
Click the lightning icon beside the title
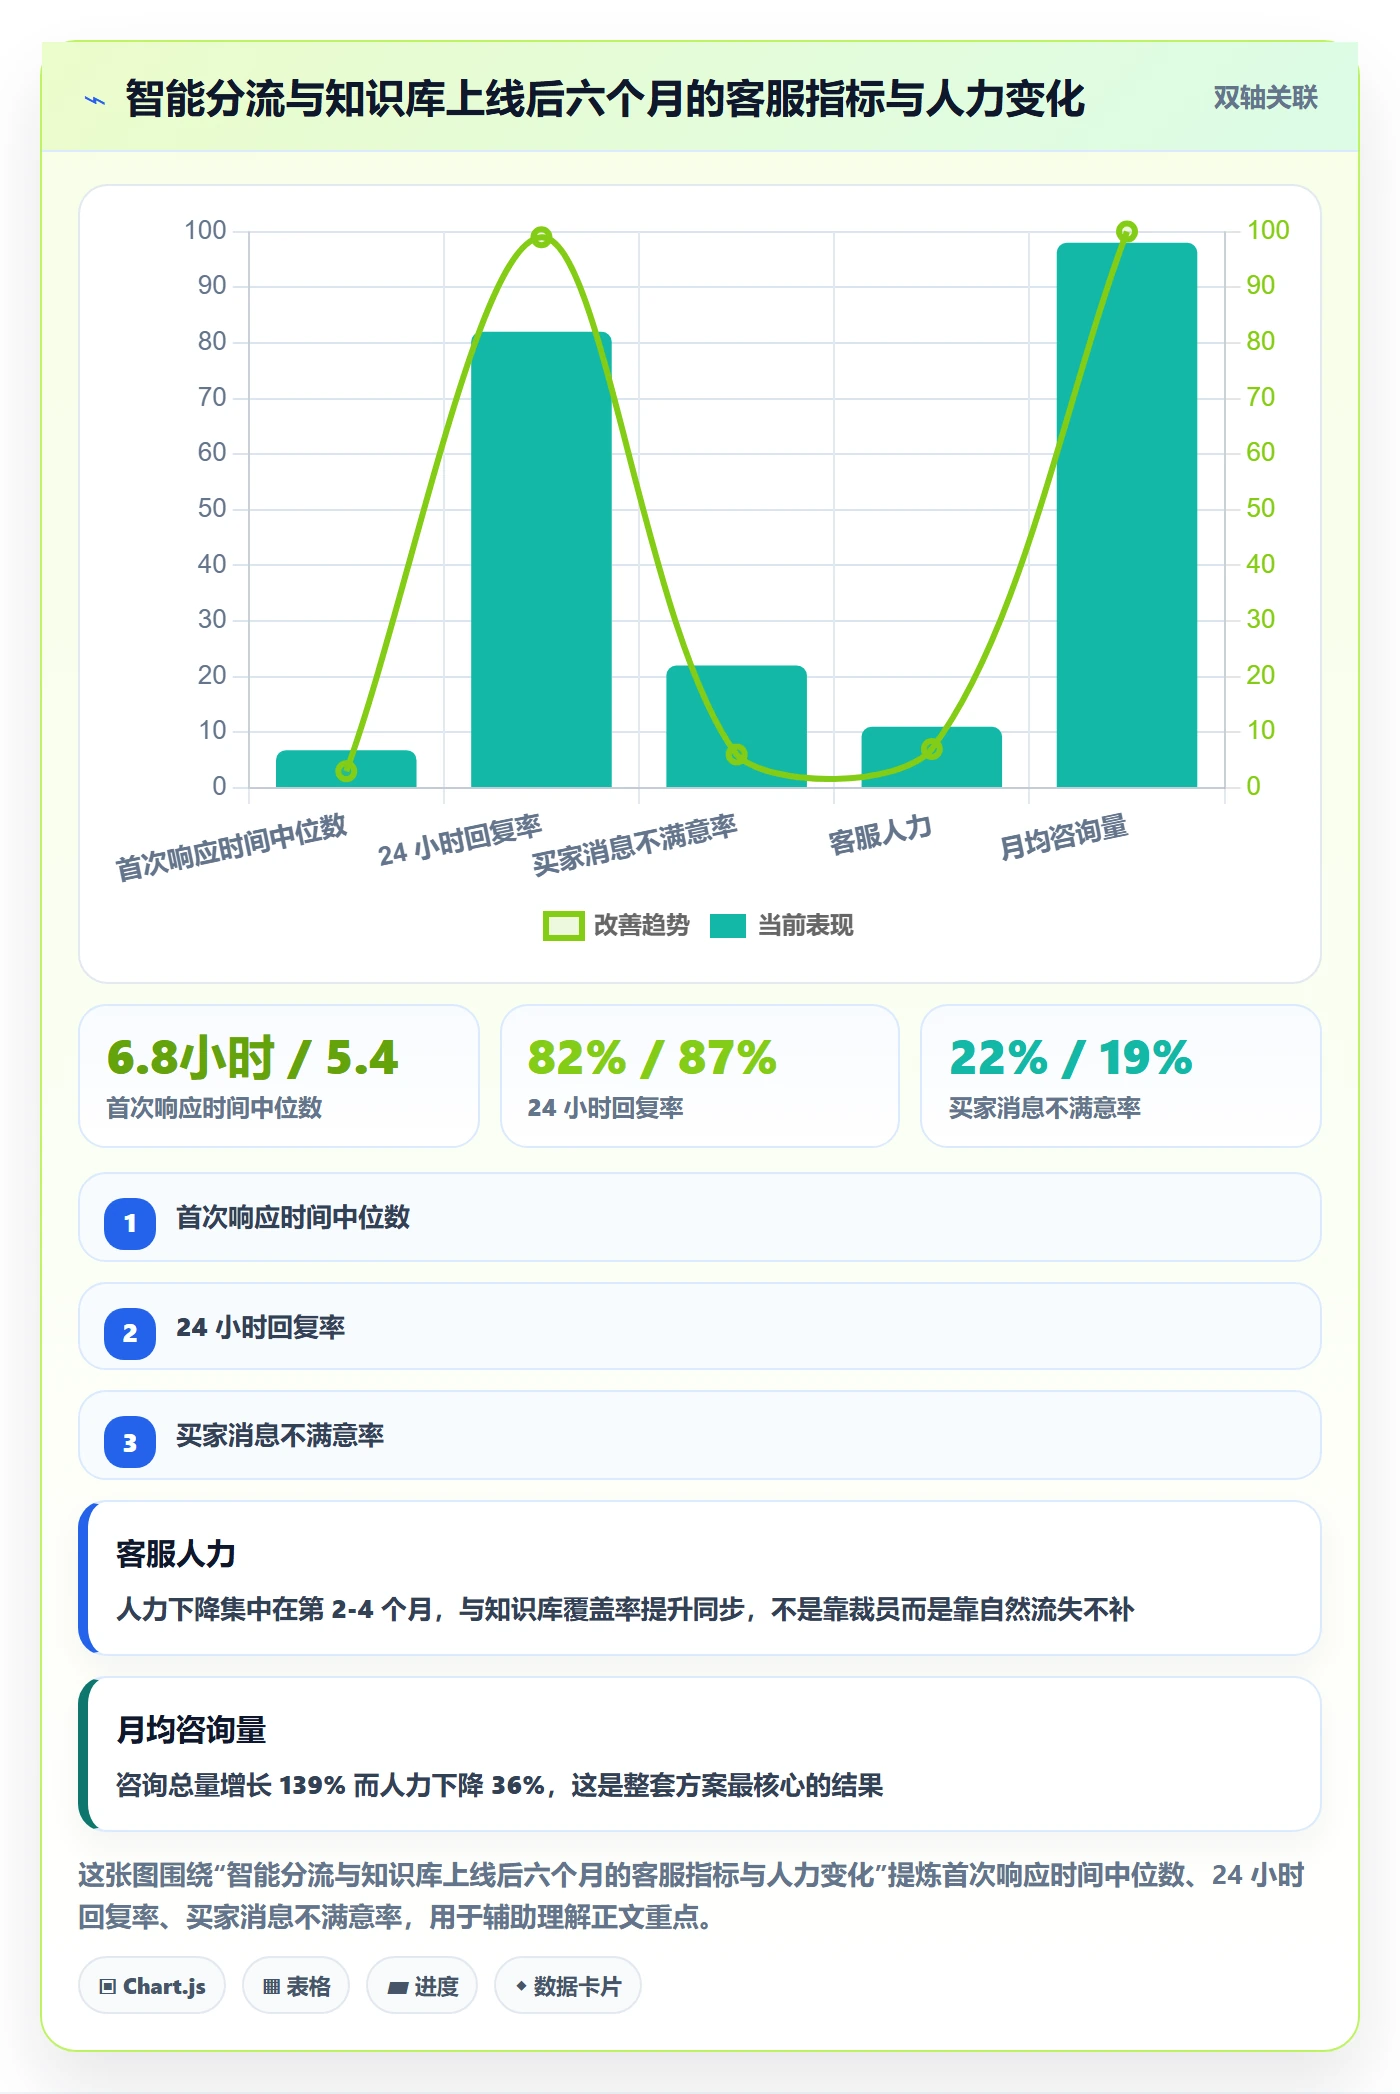[x=95, y=100]
